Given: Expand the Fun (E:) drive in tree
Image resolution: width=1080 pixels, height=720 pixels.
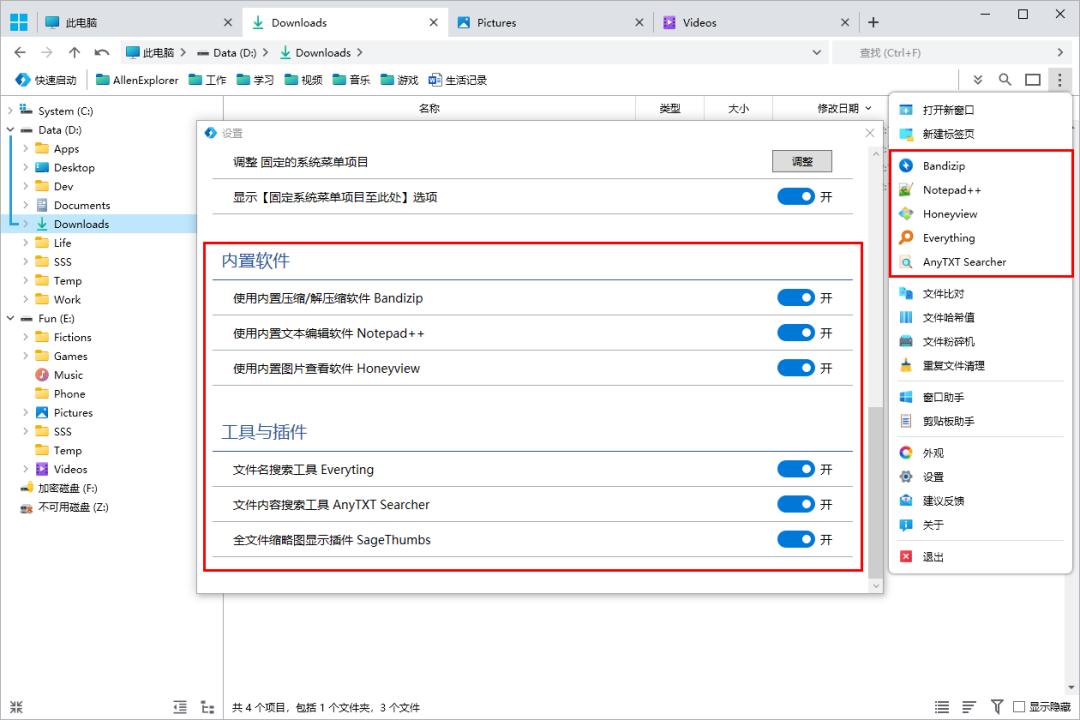Looking at the screenshot, I should point(9,318).
